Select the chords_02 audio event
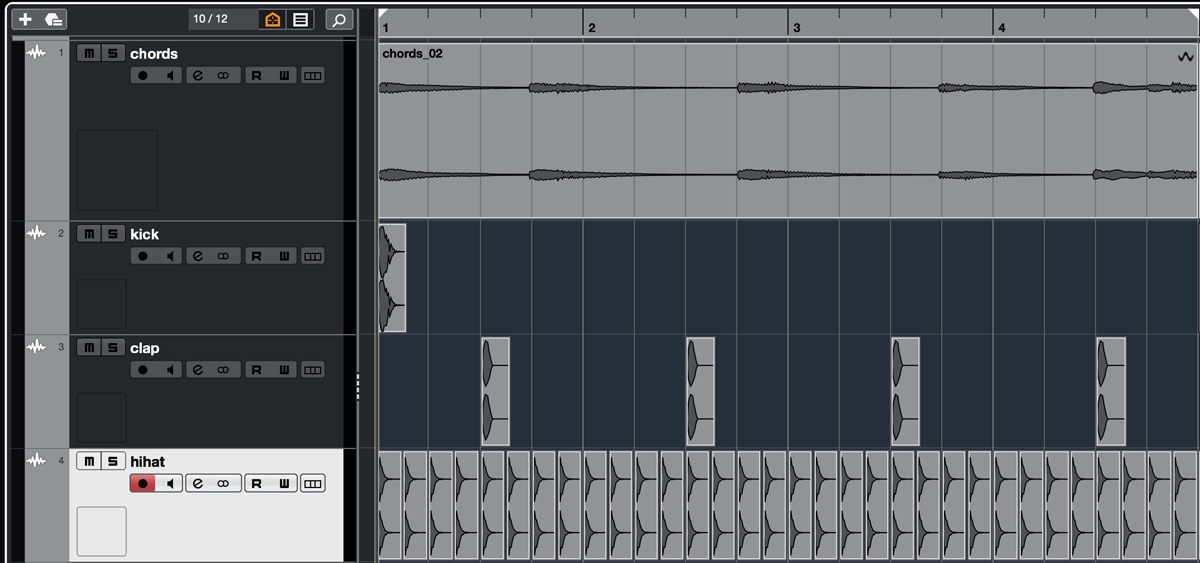The width and height of the screenshot is (1200, 563). pyautogui.click(x=788, y=130)
